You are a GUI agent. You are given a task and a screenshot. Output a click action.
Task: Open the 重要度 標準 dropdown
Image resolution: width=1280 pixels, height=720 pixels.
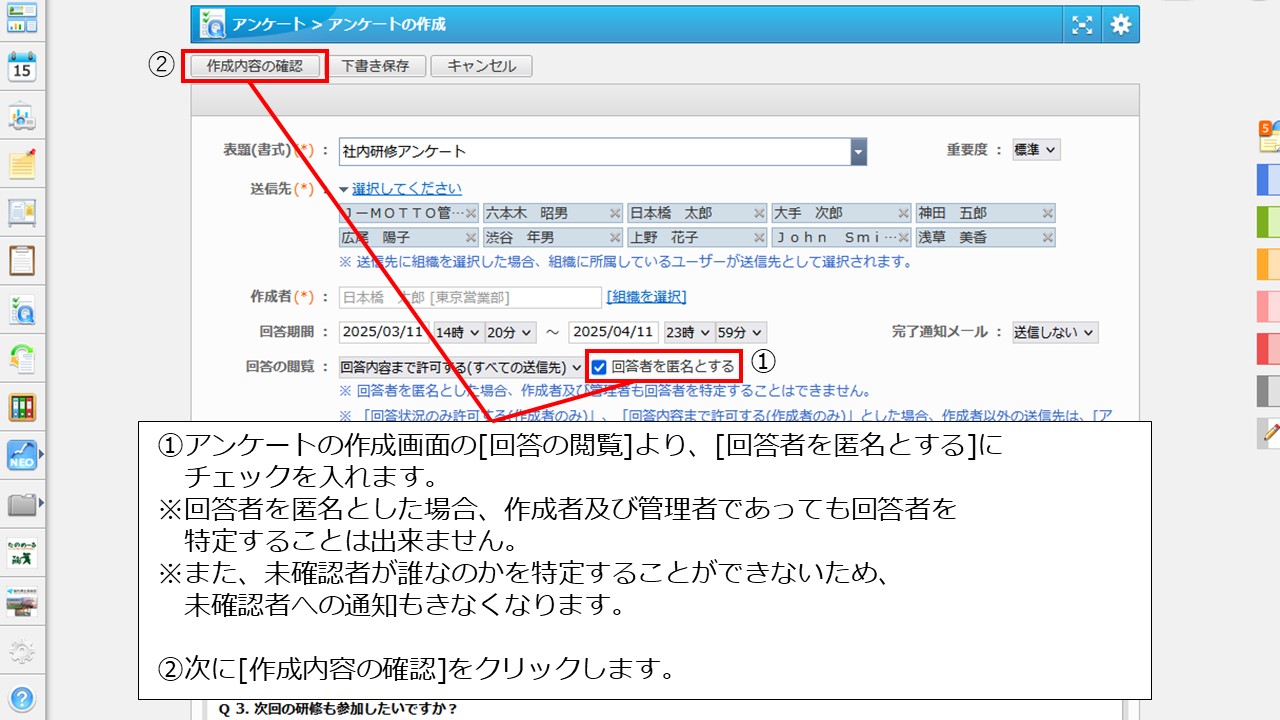[x=1036, y=150]
